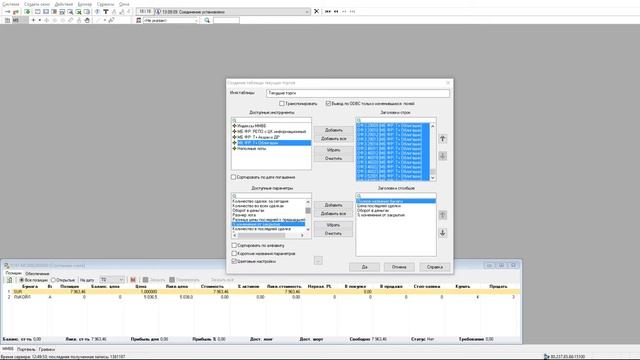This screenshot has height=360, width=640.
Task: Click the black X disconnect icon in toolbar
Action: [316, 11]
